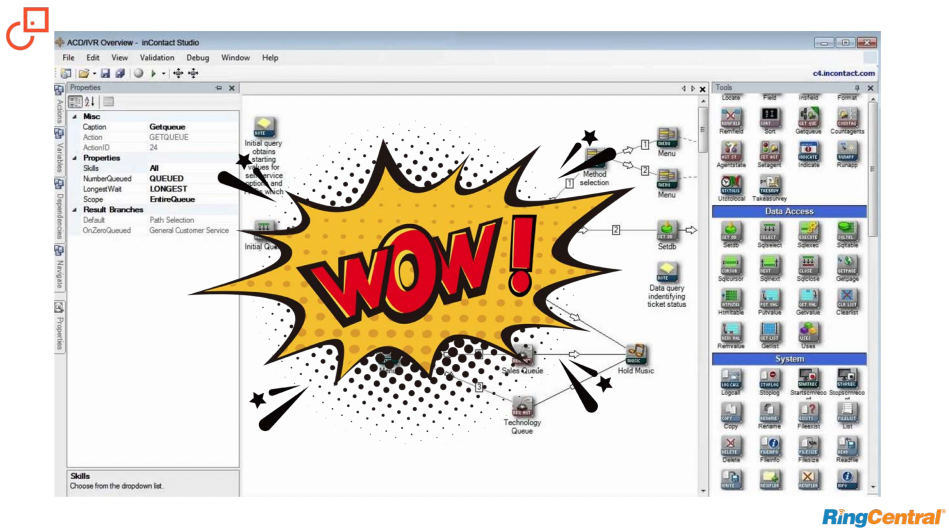Viewport: 949px width, 532px height.
Task: Collapse the Properties group expander
Action: tap(75, 158)
